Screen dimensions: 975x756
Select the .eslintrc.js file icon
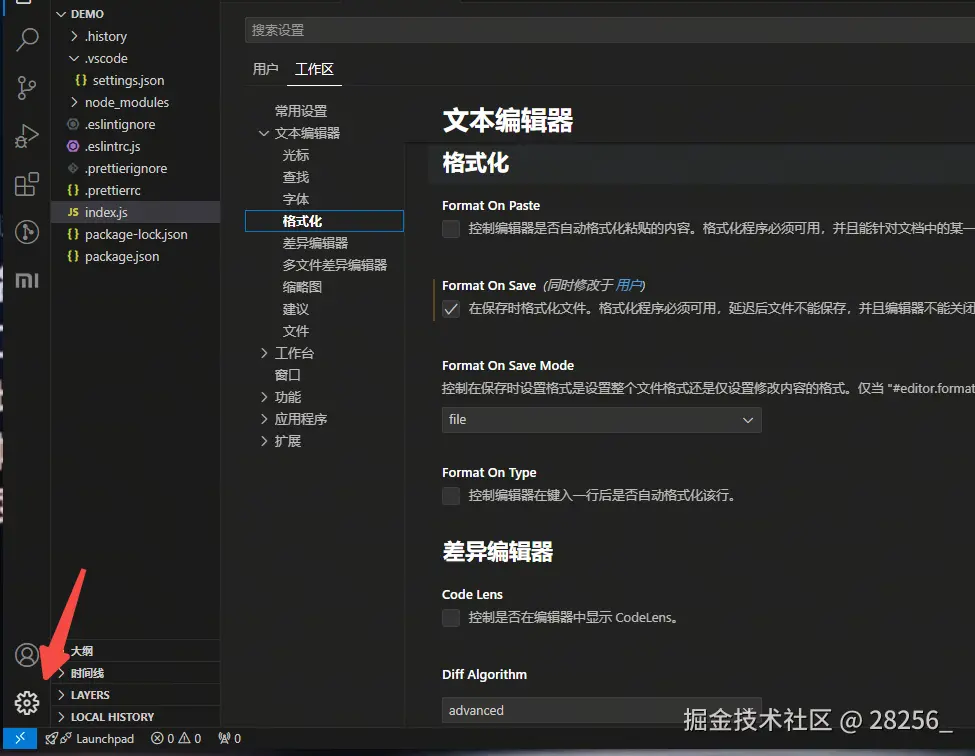(x=73, y=146)
